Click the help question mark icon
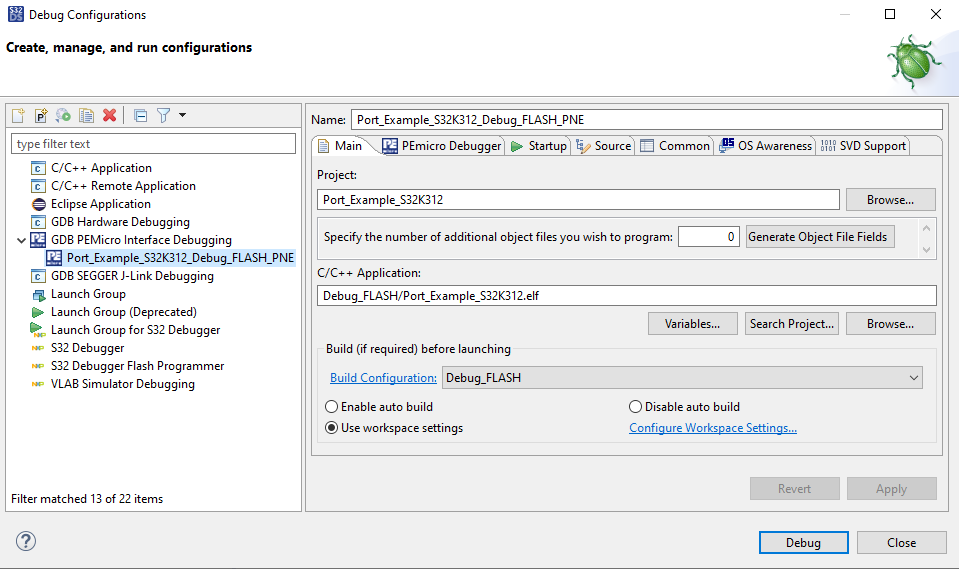Screen dimensions: 959x569 26,541
